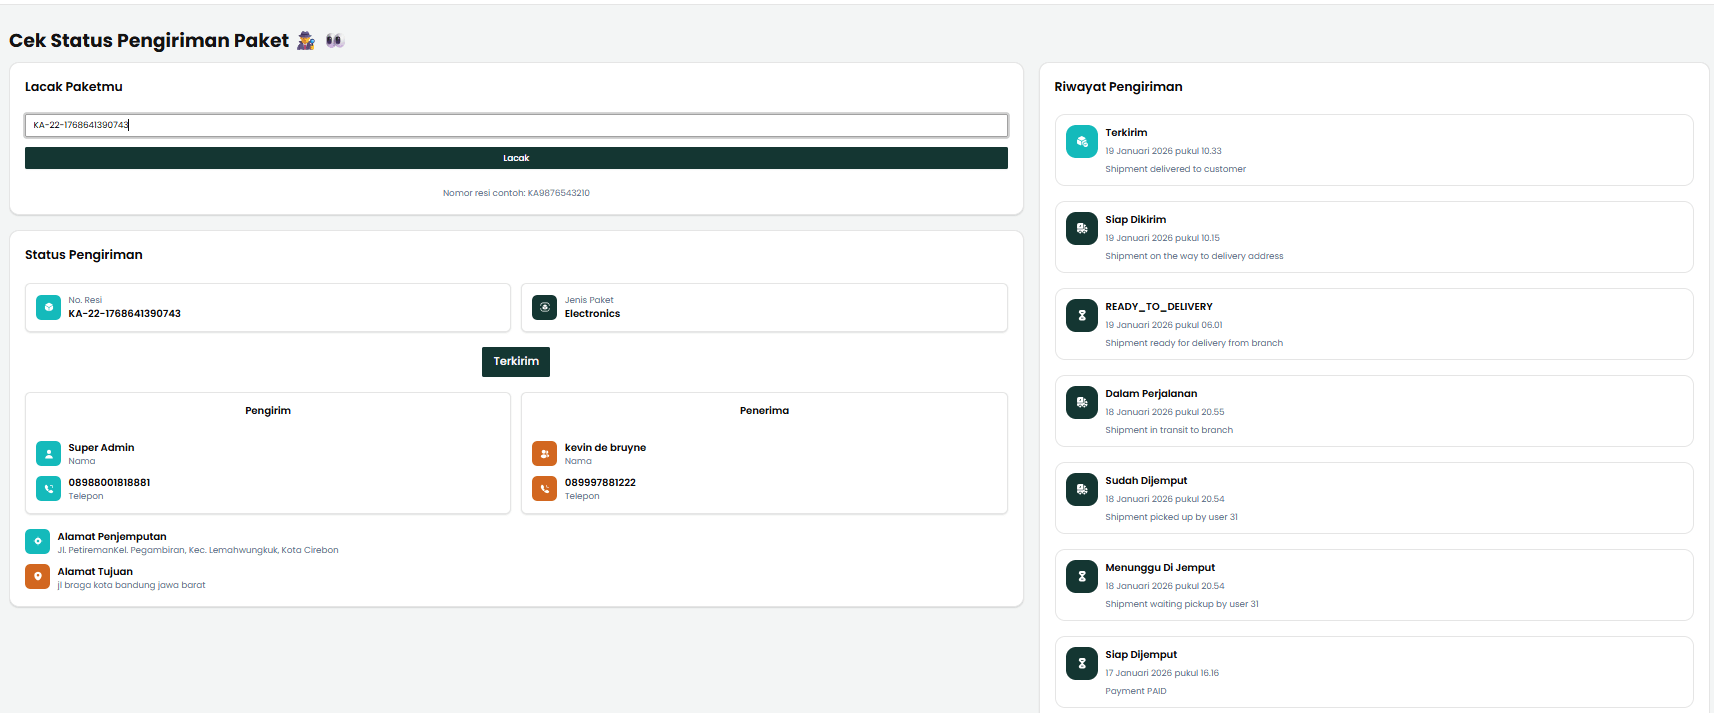Viewport: 1714px width, 713px height.
Task: Click the Alamat Penjemputan location icon
Action: point(37,542)
